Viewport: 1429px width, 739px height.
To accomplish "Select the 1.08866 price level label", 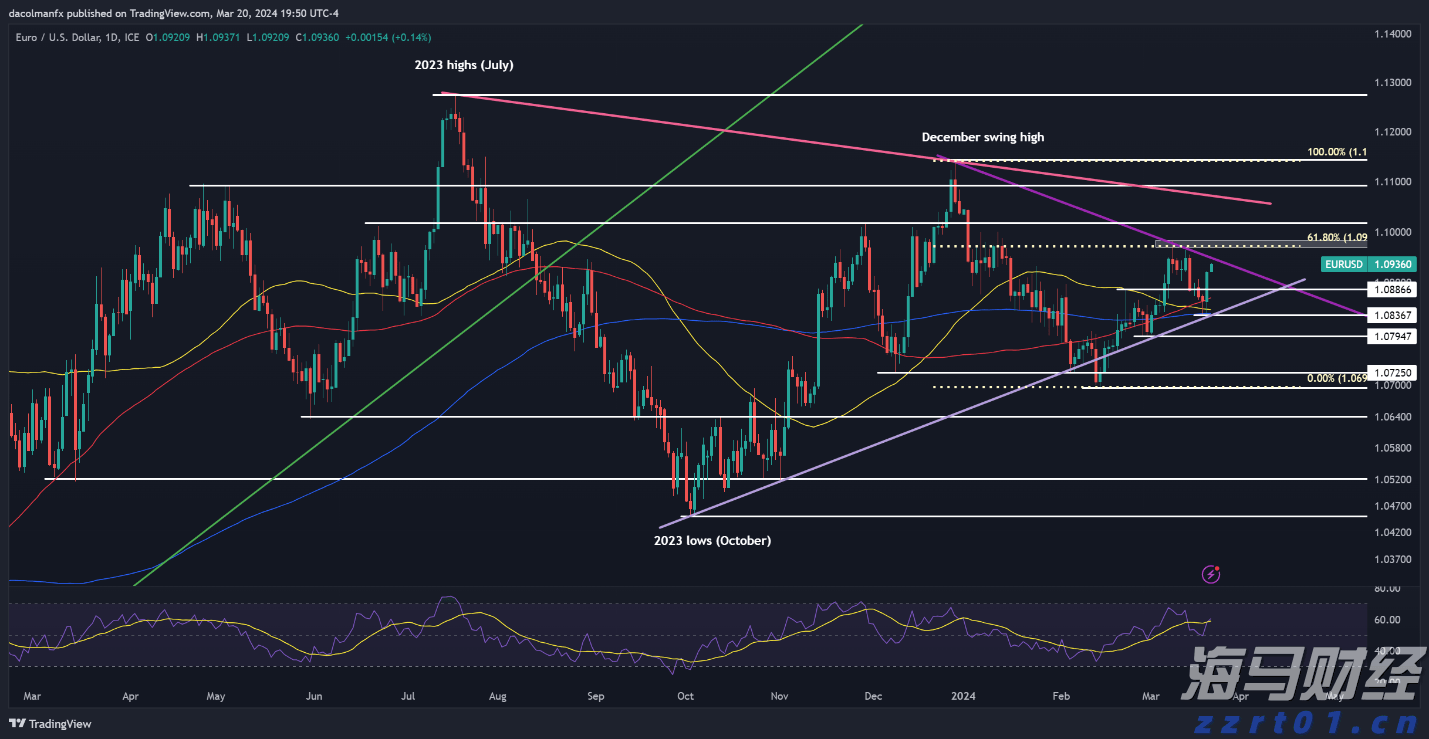I will [x=1391, y=289].
